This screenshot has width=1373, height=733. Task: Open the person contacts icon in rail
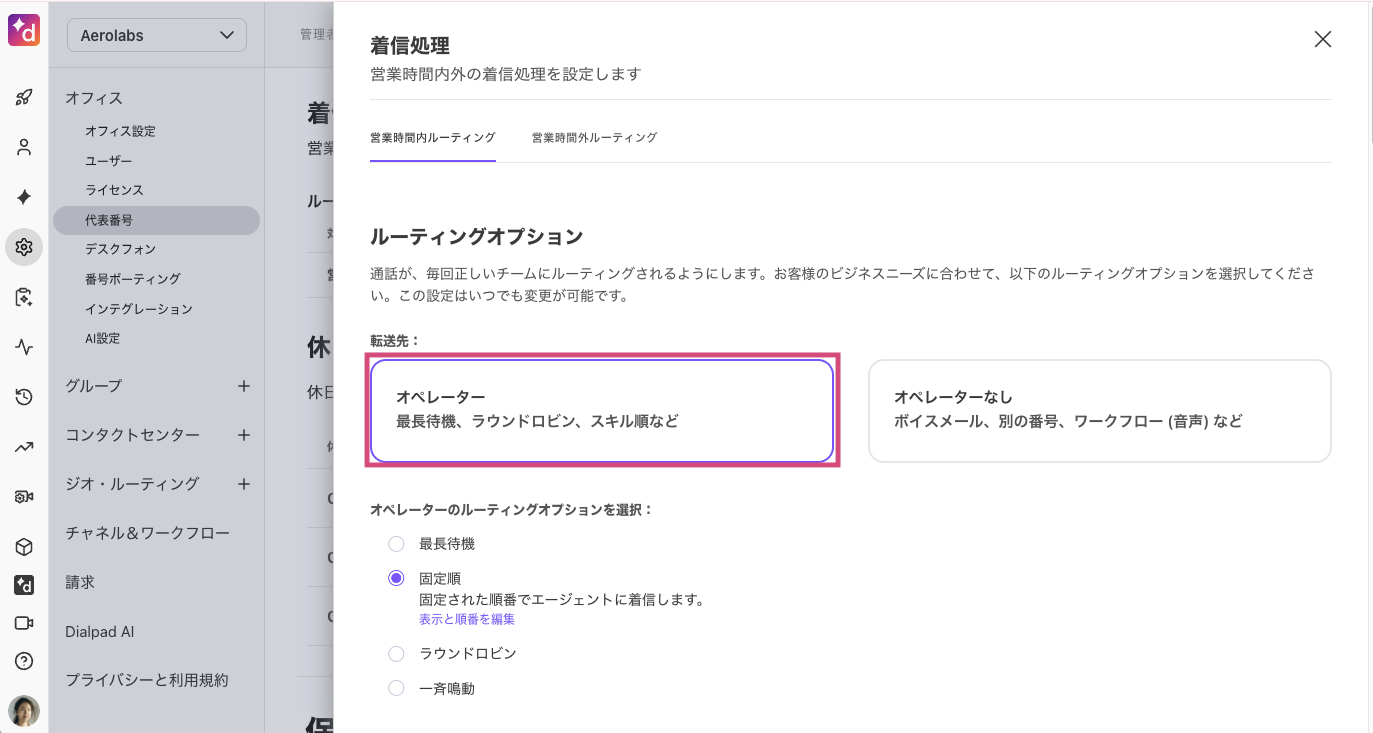click(24, 147)
